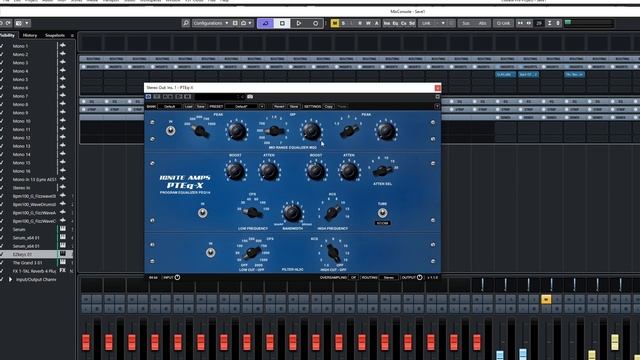Click the plugin power bypass icon

148,97
